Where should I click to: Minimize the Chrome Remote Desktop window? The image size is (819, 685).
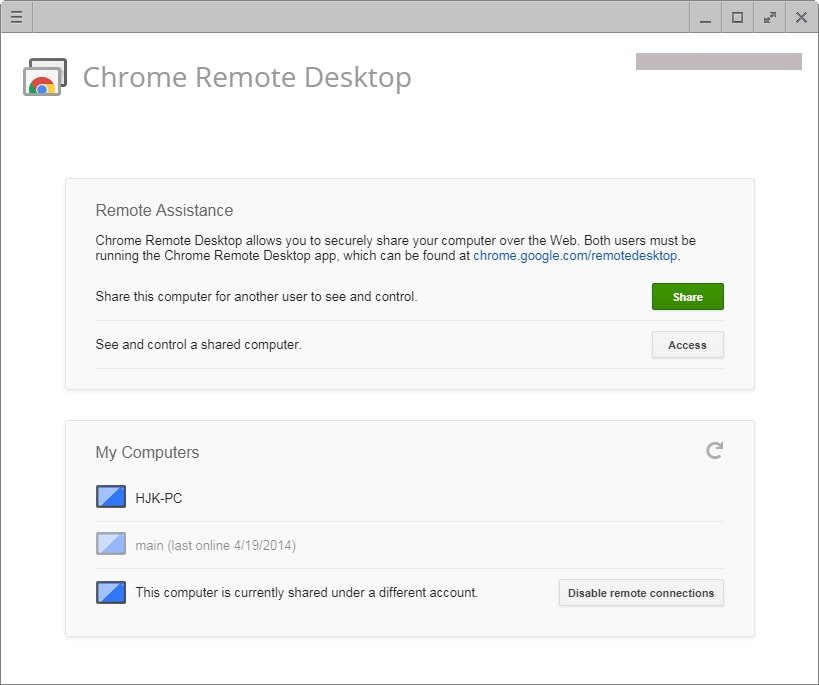click(x=706, y=17)
